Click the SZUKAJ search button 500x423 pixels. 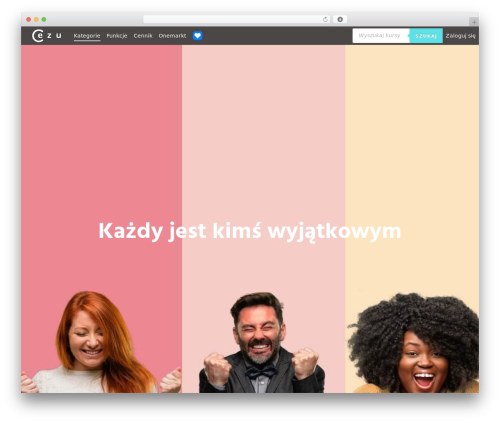tap(426, 36)
